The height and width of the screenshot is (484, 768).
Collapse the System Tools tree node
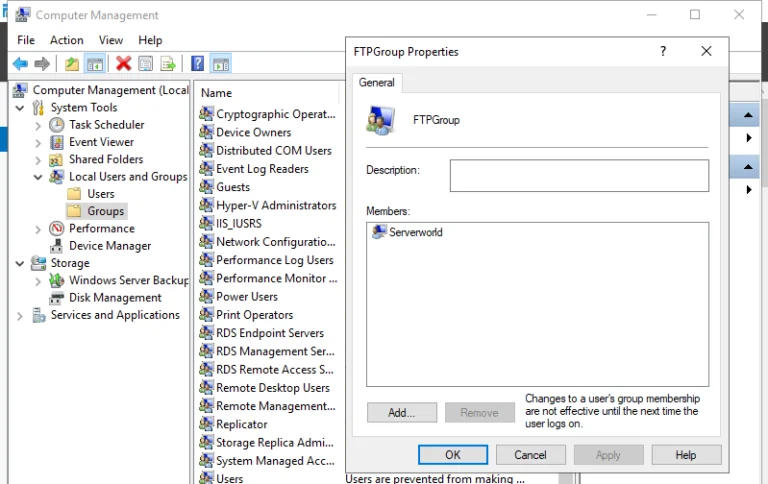tap(20, 108)
